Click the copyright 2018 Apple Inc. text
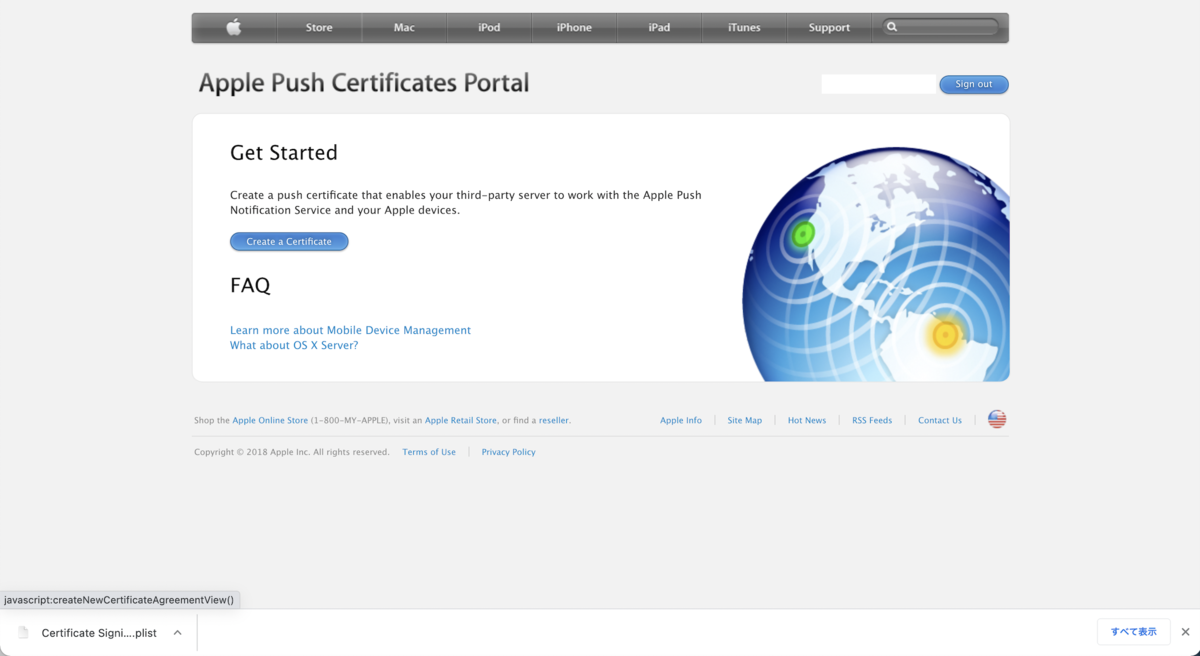 tap(292, 452)
